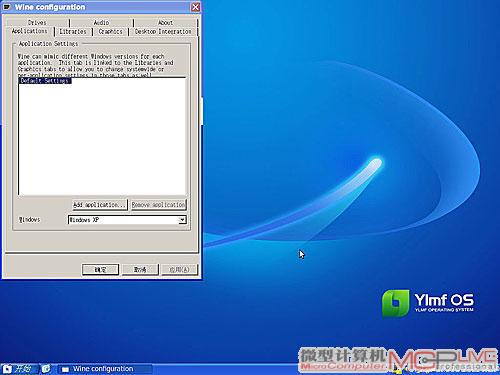Screen dimensions: 500x375
Task: Click the quick launch icon beside start
Action: pyautogui.click(x=46, y=369)
